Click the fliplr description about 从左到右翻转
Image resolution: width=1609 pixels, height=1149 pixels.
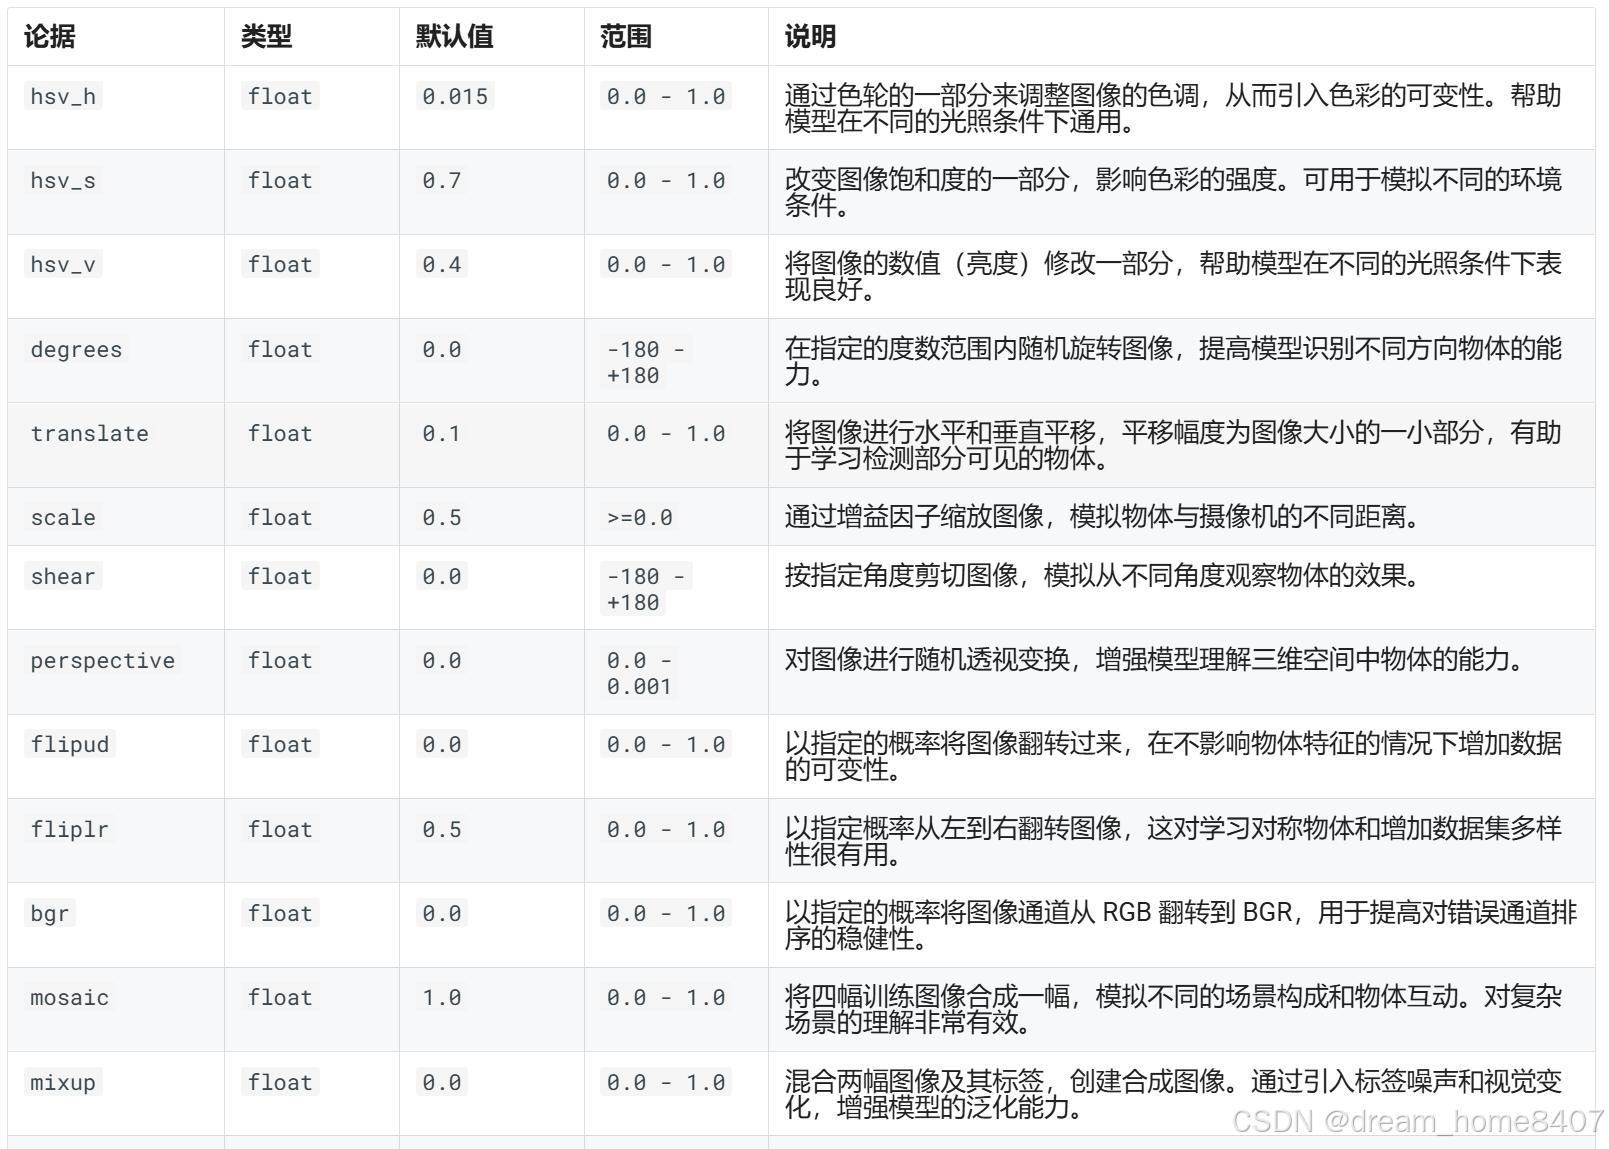point(1173,841)
